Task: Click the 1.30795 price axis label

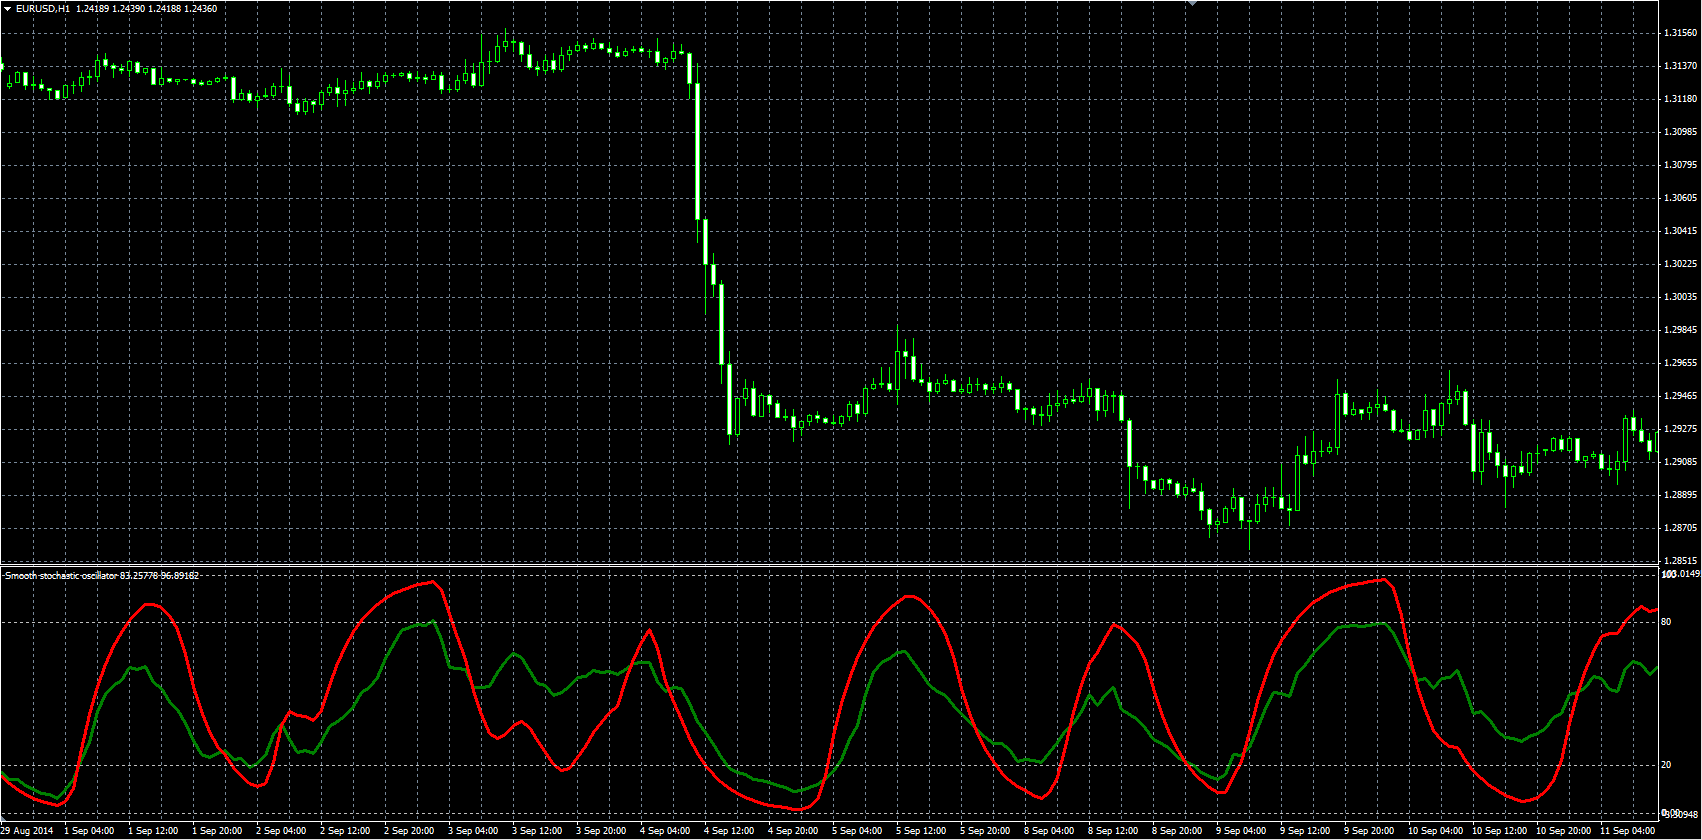Action: click(x=1680, y=165)
